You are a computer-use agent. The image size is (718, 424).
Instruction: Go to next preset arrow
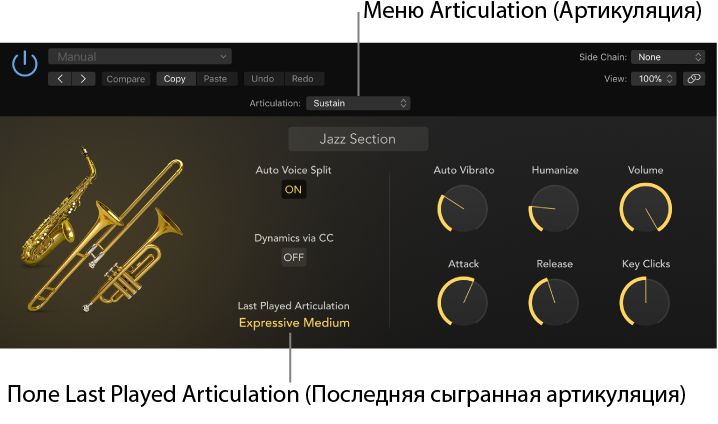tap(83, 79)
